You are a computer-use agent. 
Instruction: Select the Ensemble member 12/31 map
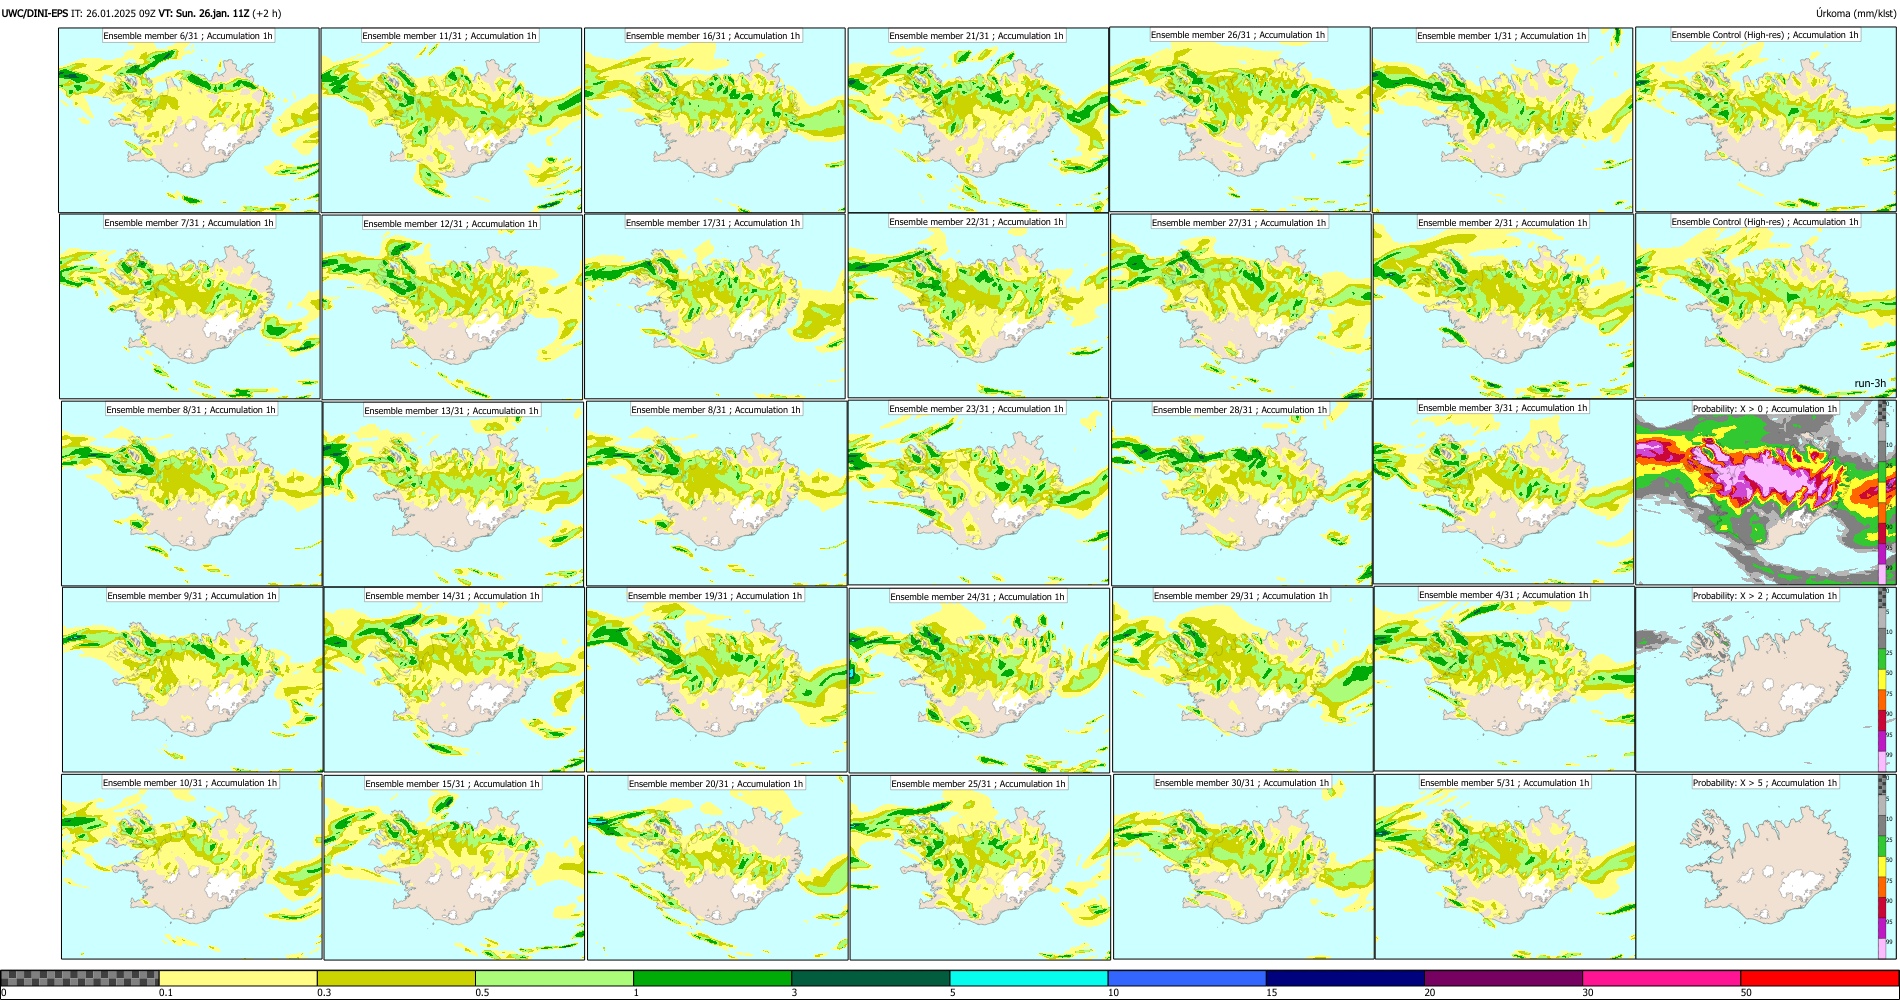[x=452, y=307]
